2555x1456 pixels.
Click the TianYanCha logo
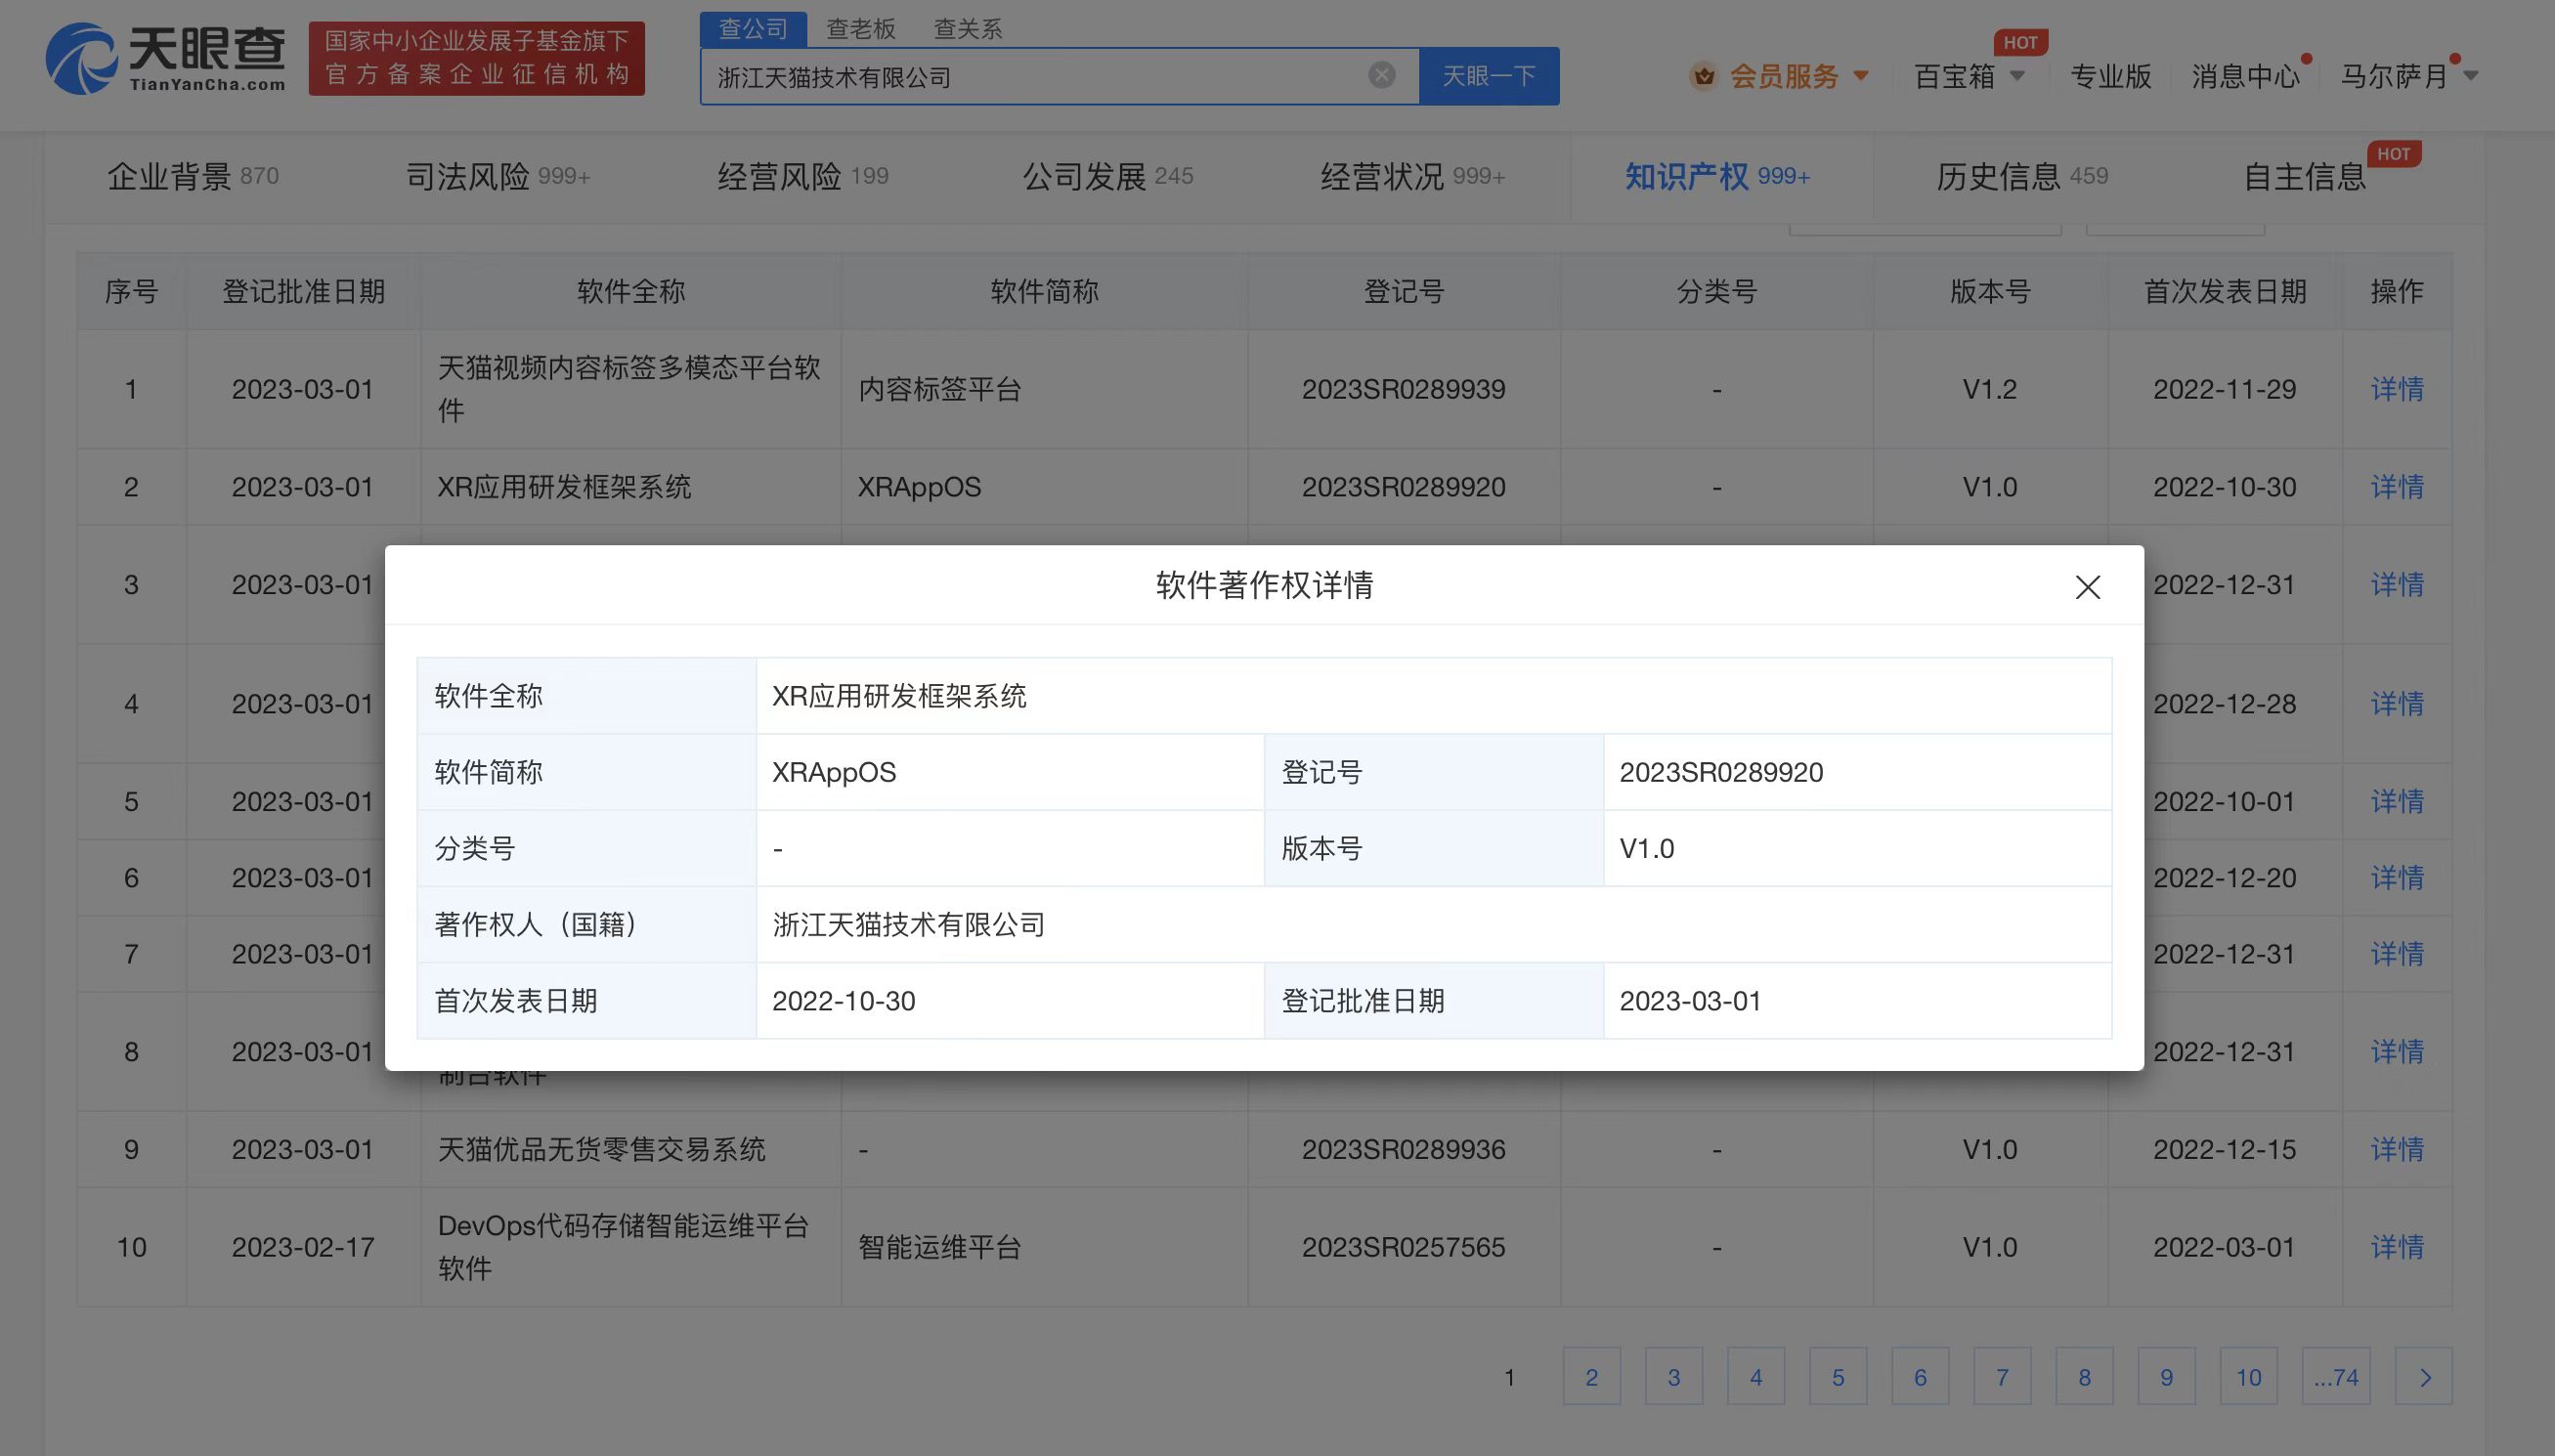coord(166,58)
